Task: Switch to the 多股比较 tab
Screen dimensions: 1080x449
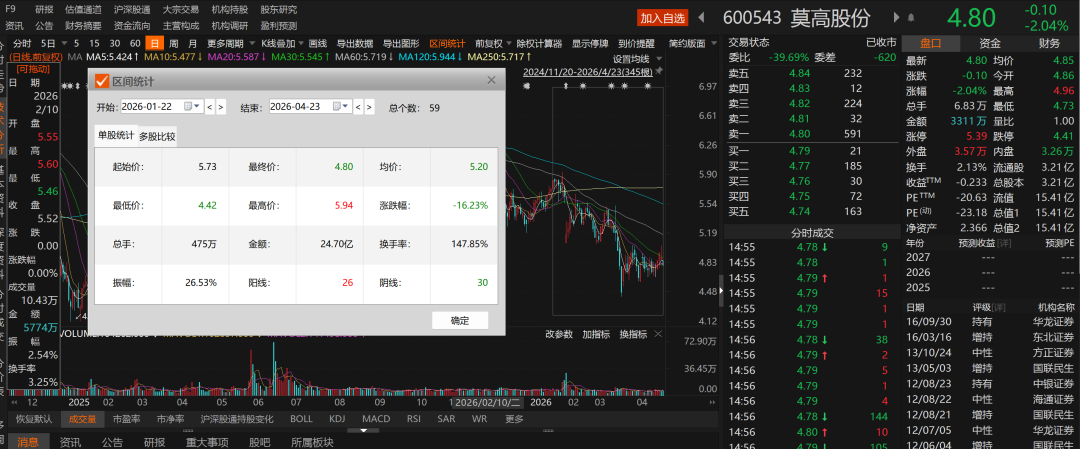Action: pos(157,137)
